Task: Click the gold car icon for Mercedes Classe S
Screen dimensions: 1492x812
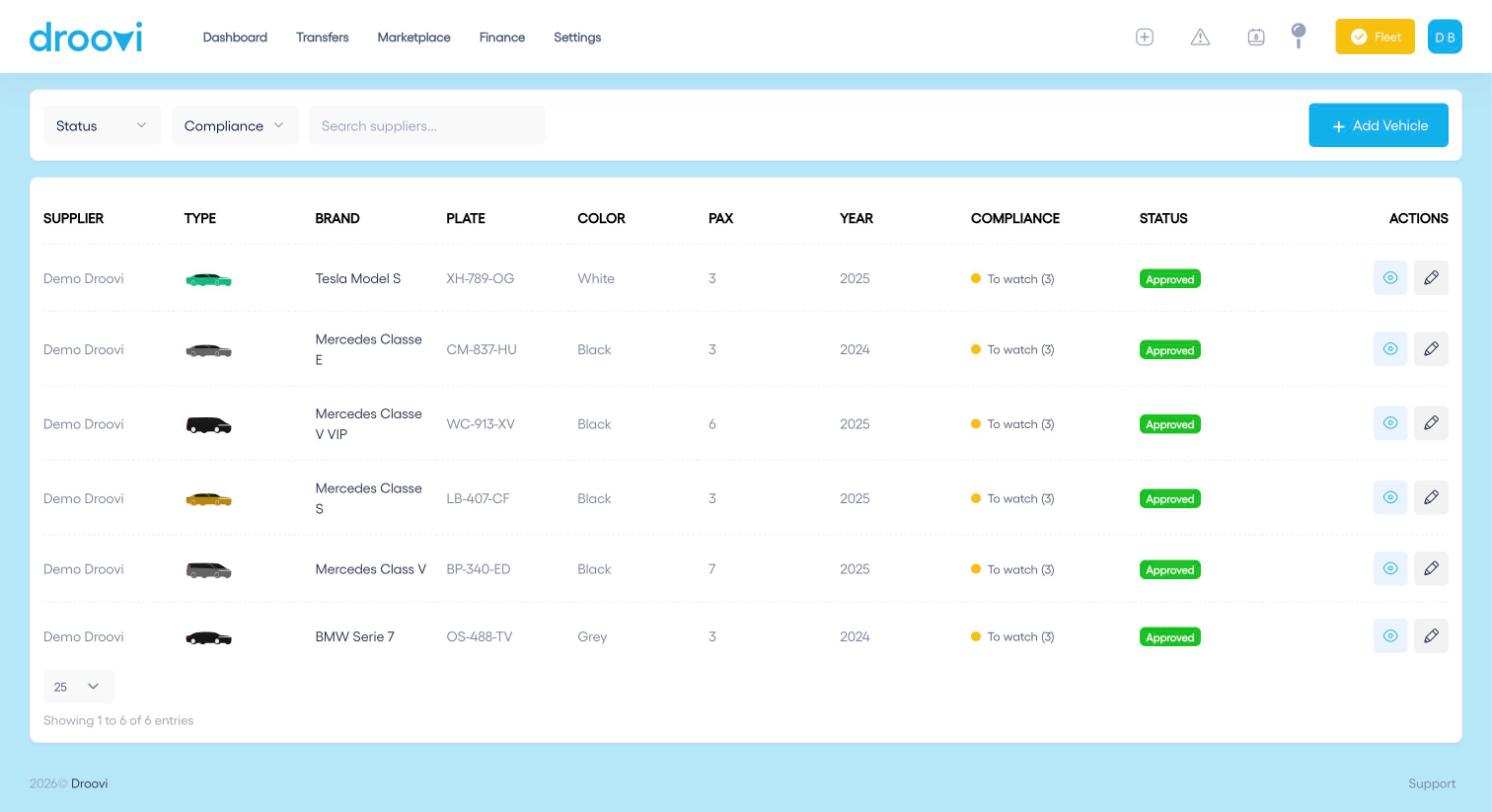Action: point(209,499)
